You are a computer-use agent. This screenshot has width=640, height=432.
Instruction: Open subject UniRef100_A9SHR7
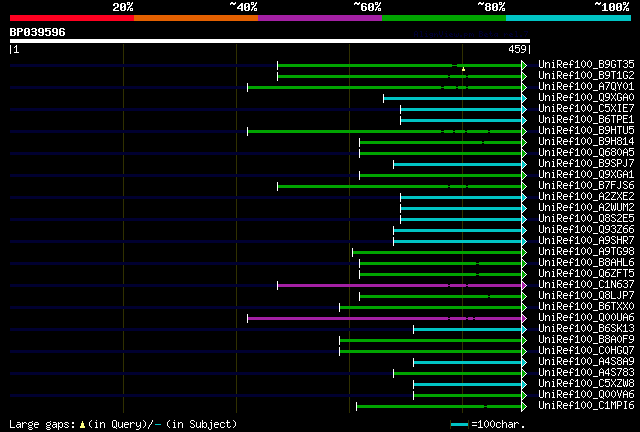[586, 240]
